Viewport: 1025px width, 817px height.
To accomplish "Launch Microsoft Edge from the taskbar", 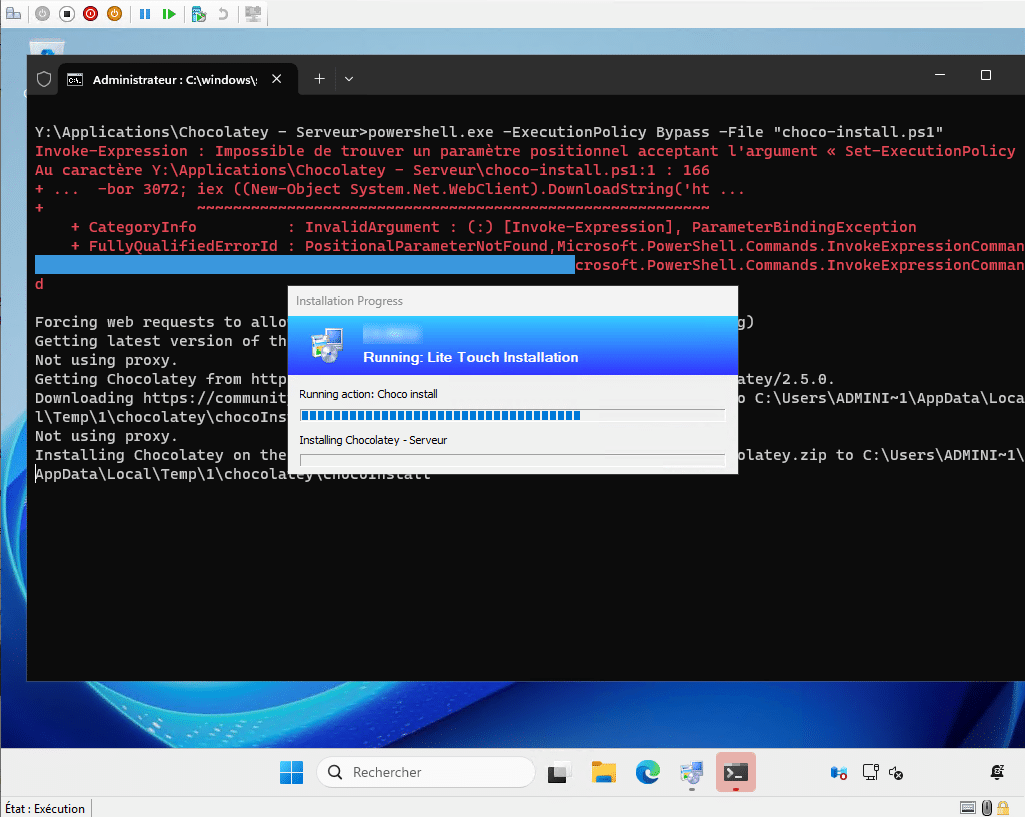I will click(647, 772).
